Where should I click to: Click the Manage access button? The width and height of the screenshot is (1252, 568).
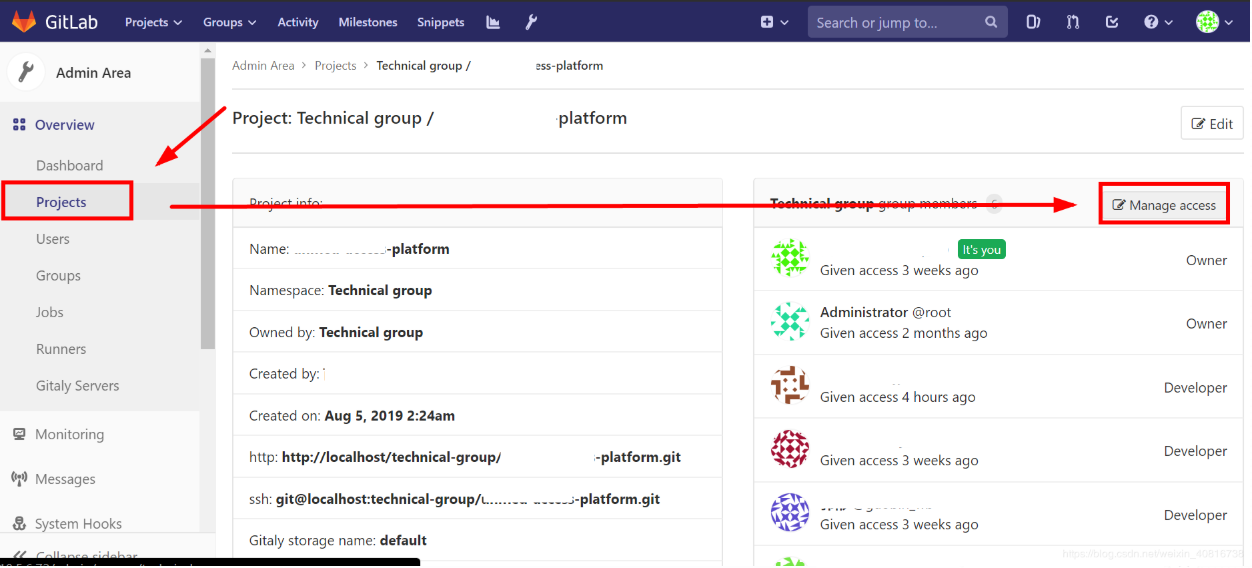tap(1164, 205)
